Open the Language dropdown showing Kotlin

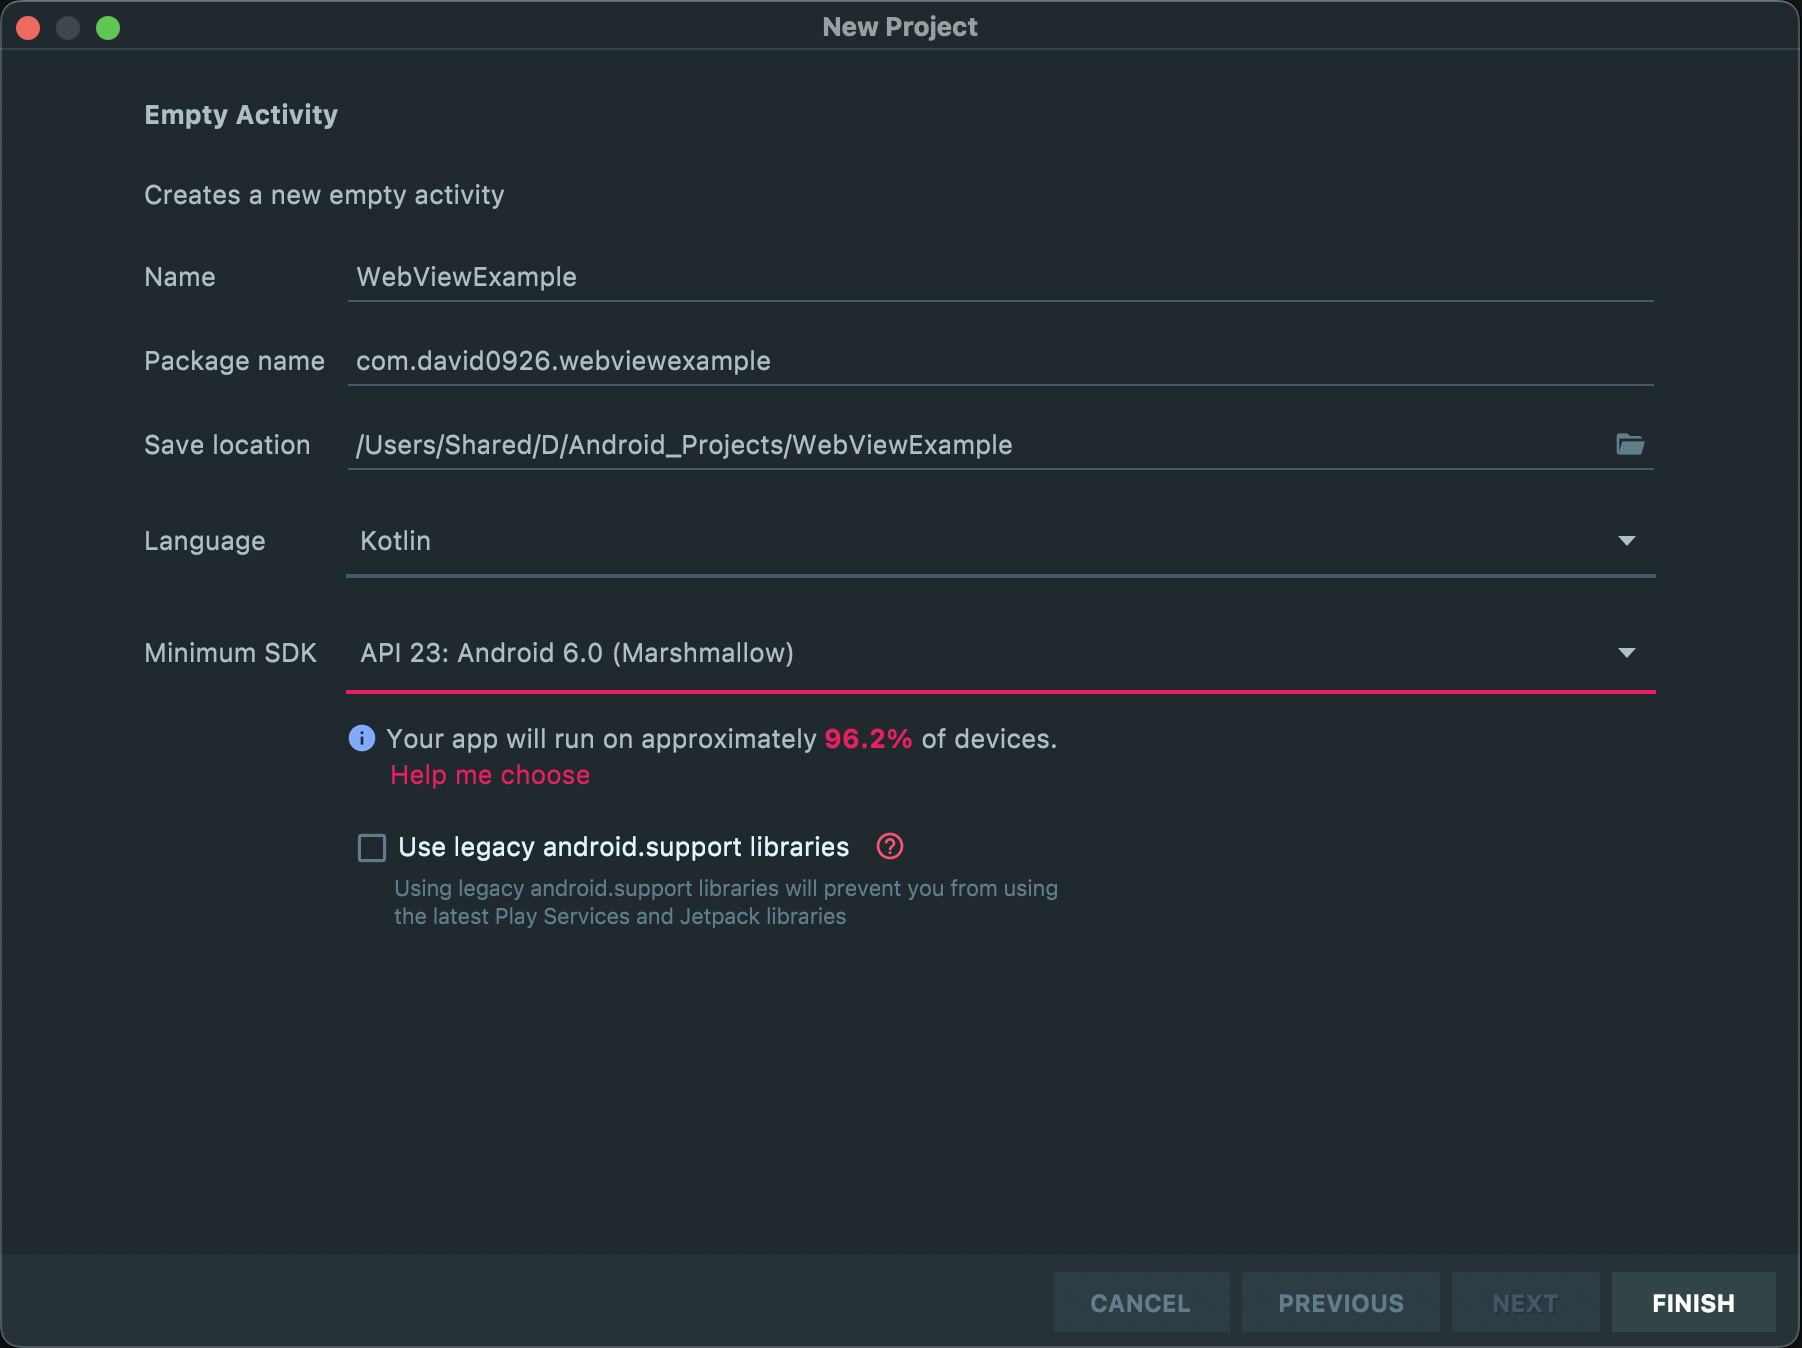click(x=1000, y=541)
